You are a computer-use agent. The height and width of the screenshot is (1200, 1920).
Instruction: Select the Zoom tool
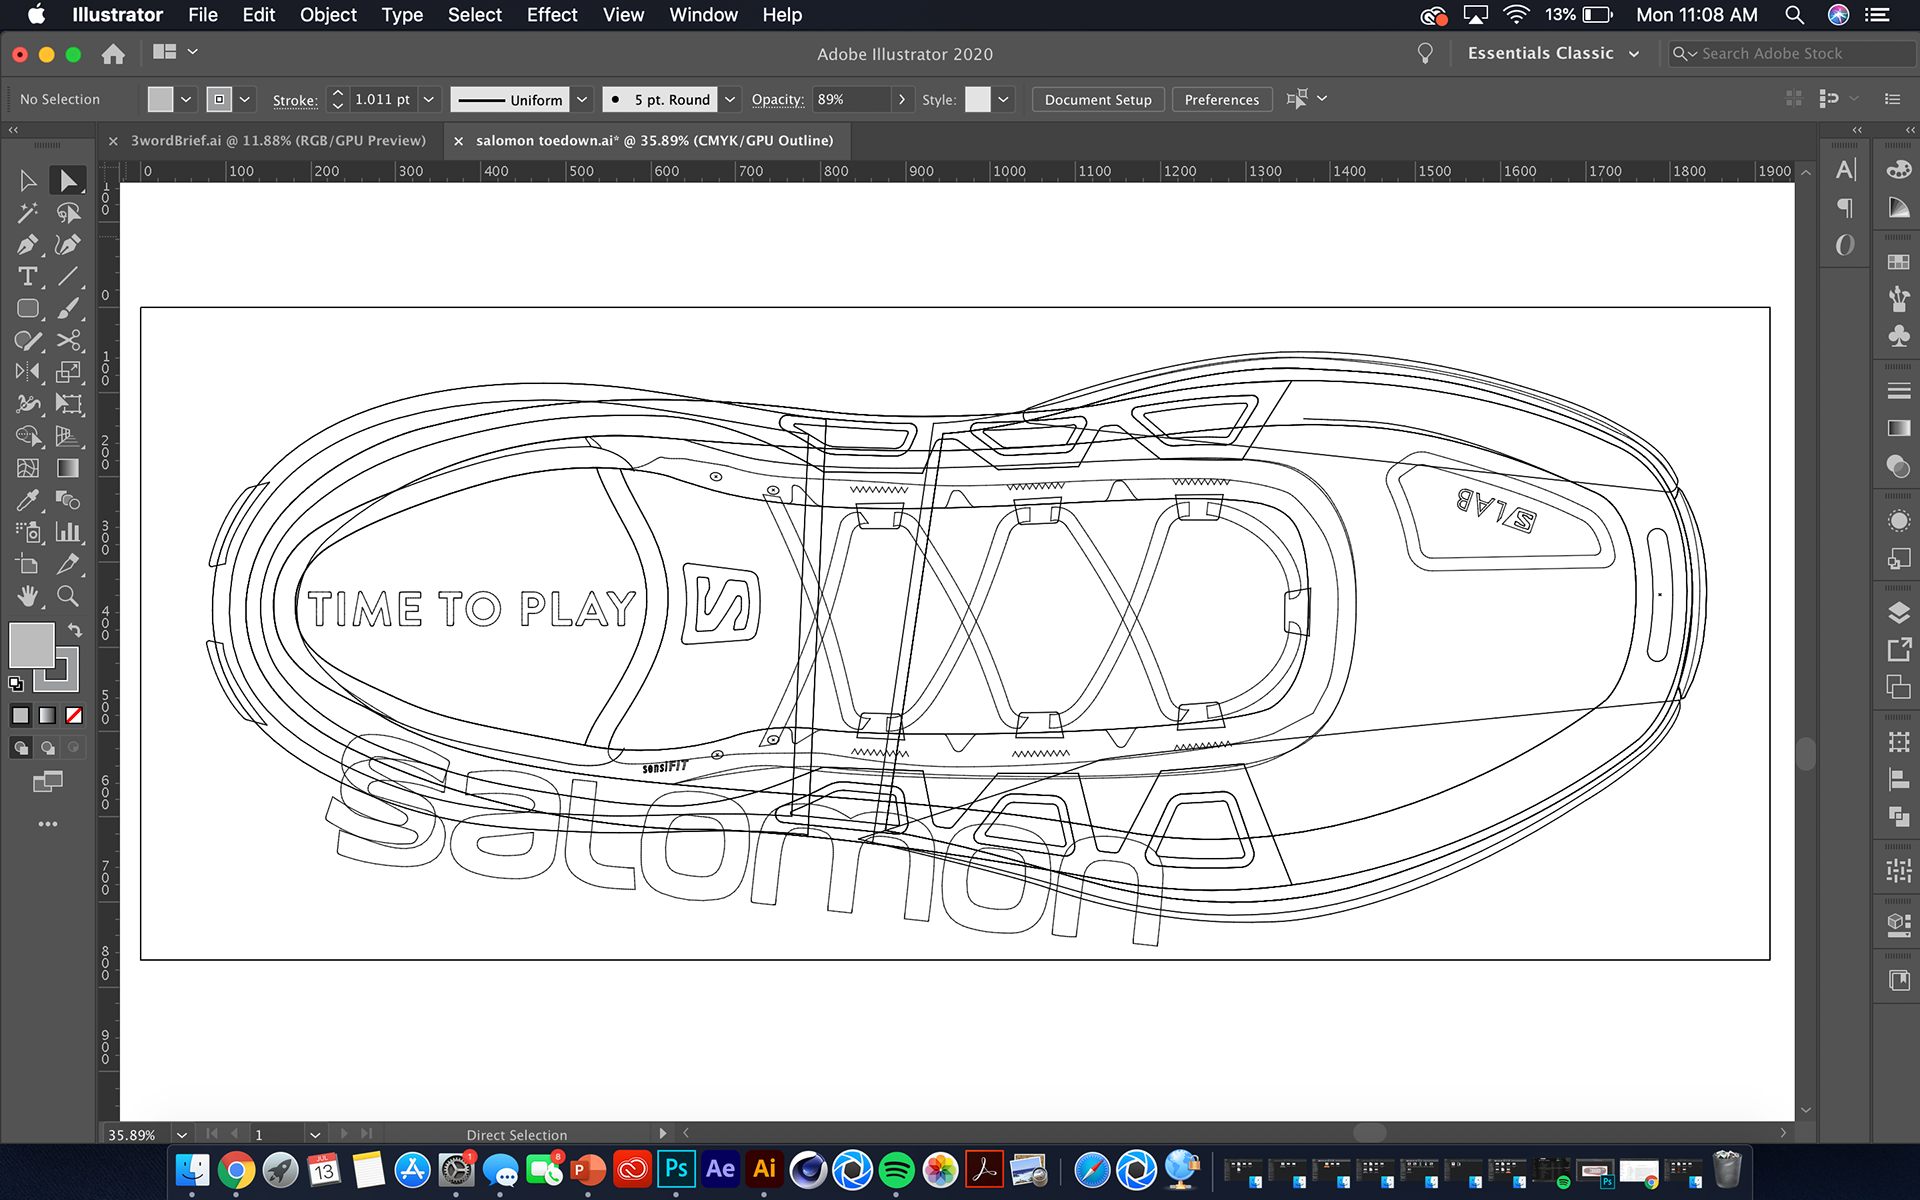(x=68, y=596)
